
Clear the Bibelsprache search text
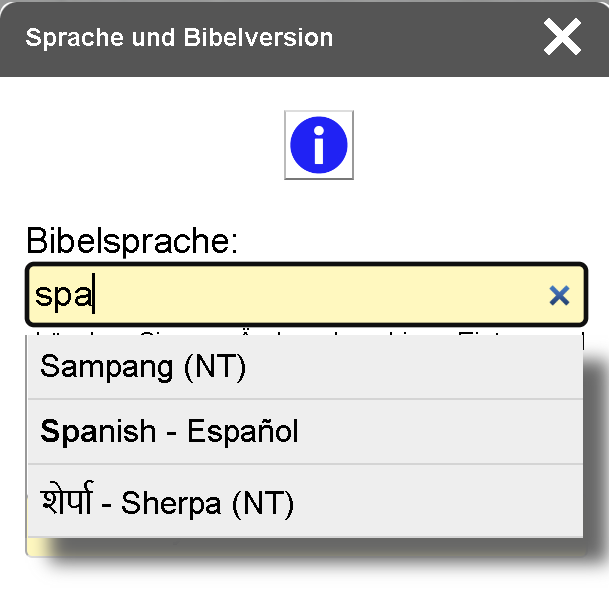coord(559,295)
